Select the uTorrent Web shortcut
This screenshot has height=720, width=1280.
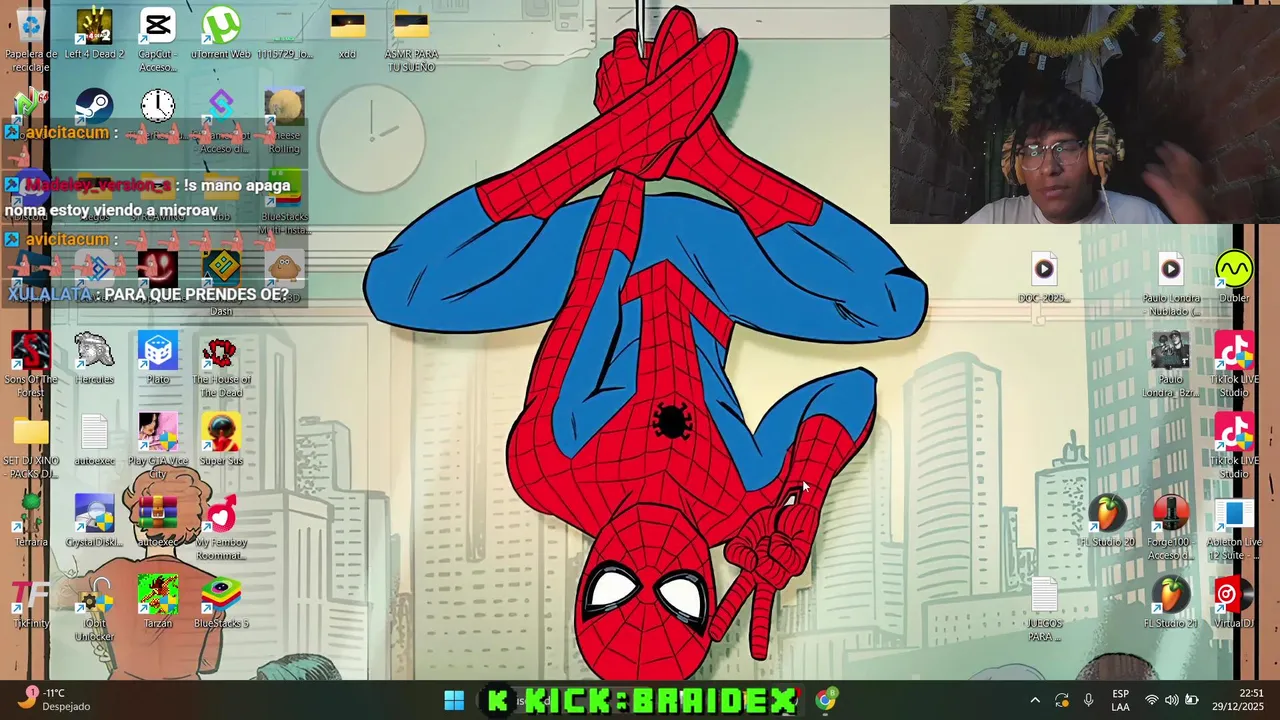point(221,26)
